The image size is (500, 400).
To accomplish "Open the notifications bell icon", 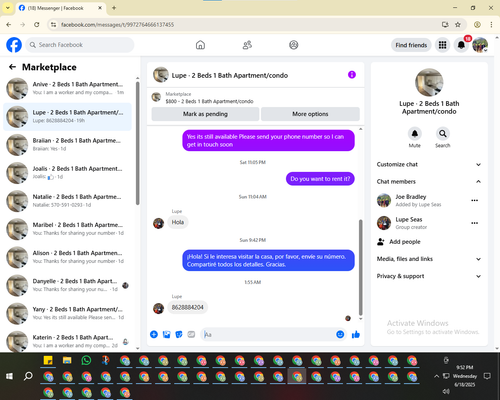I will [x=461, y=45].
